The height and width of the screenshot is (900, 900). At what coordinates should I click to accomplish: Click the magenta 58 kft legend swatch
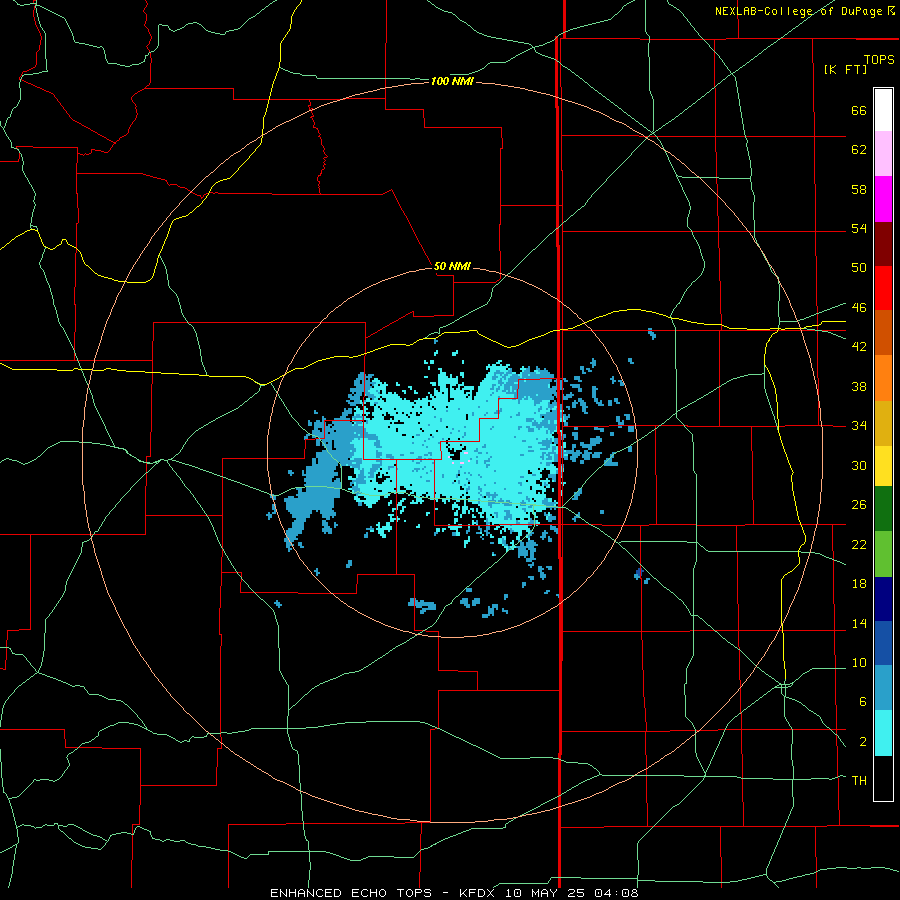[883, 199]
